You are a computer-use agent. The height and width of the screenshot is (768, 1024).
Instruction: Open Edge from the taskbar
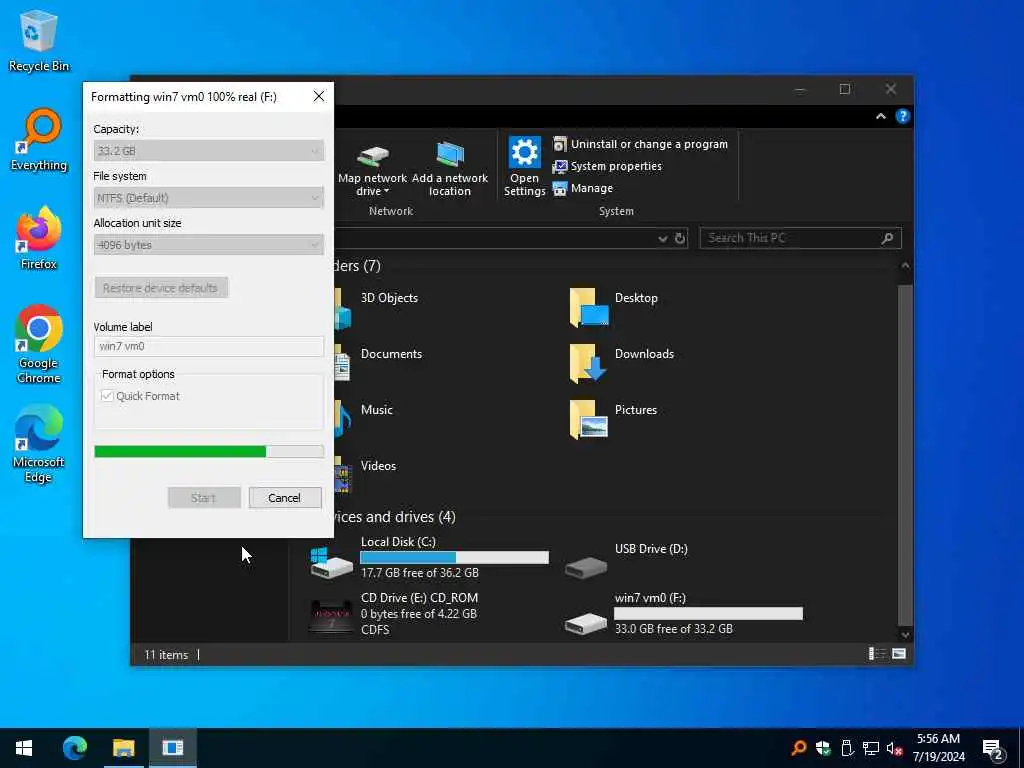(x=74, y=748)
